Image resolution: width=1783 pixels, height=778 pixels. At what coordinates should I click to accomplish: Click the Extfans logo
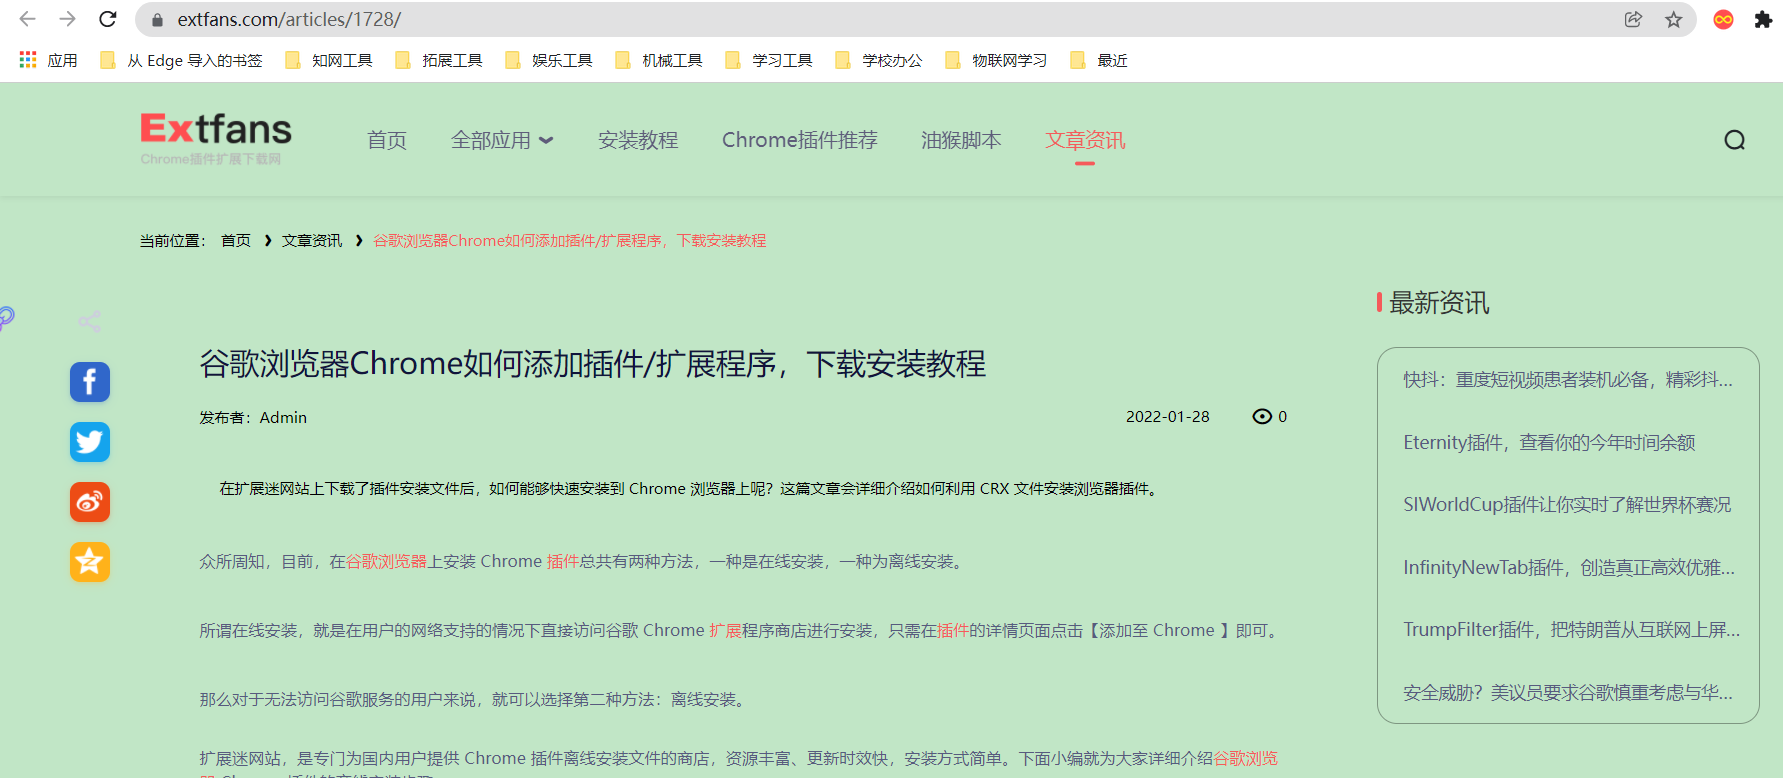tap(215, 138)
